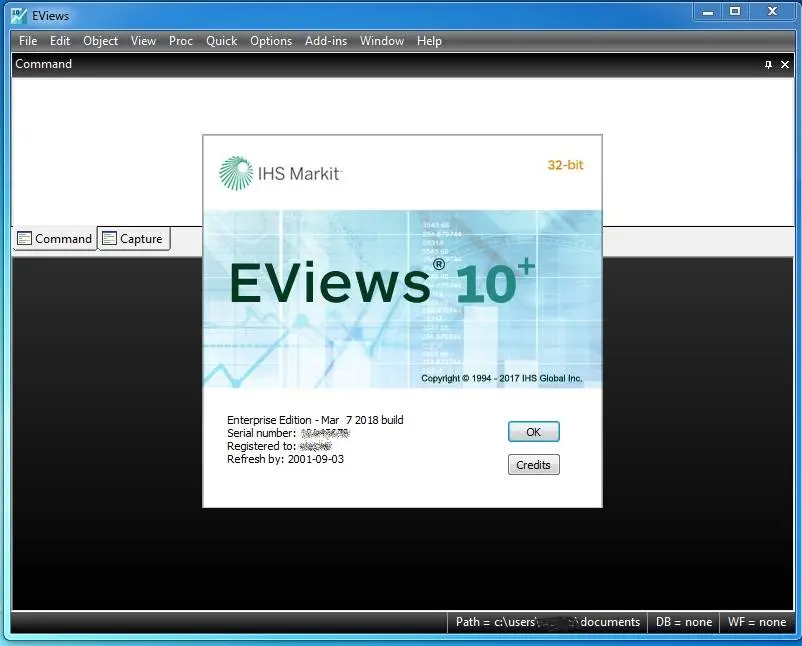This screenshot has height=646, width=802.
Task: Click the Registered to line
Action: 279,446
